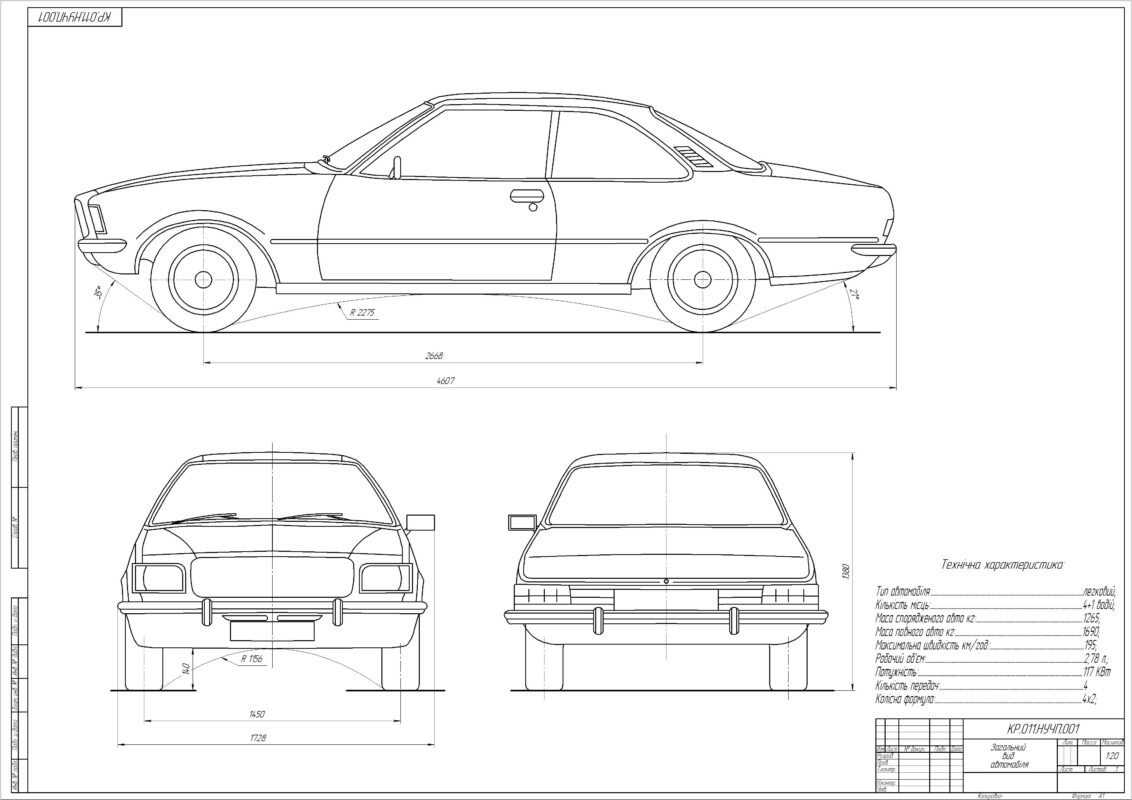
Task: Click the title block code КР.011.НУЧП.001
Action: click(x=1043, y=729)
